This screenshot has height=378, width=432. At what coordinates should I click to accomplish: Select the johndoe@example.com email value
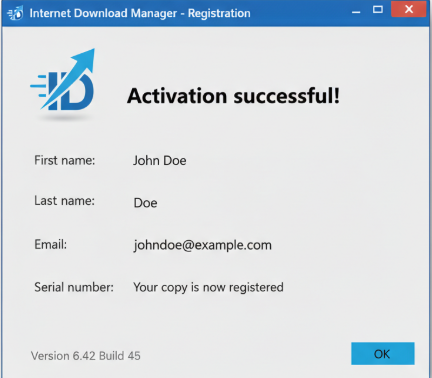tap(203, 245)
